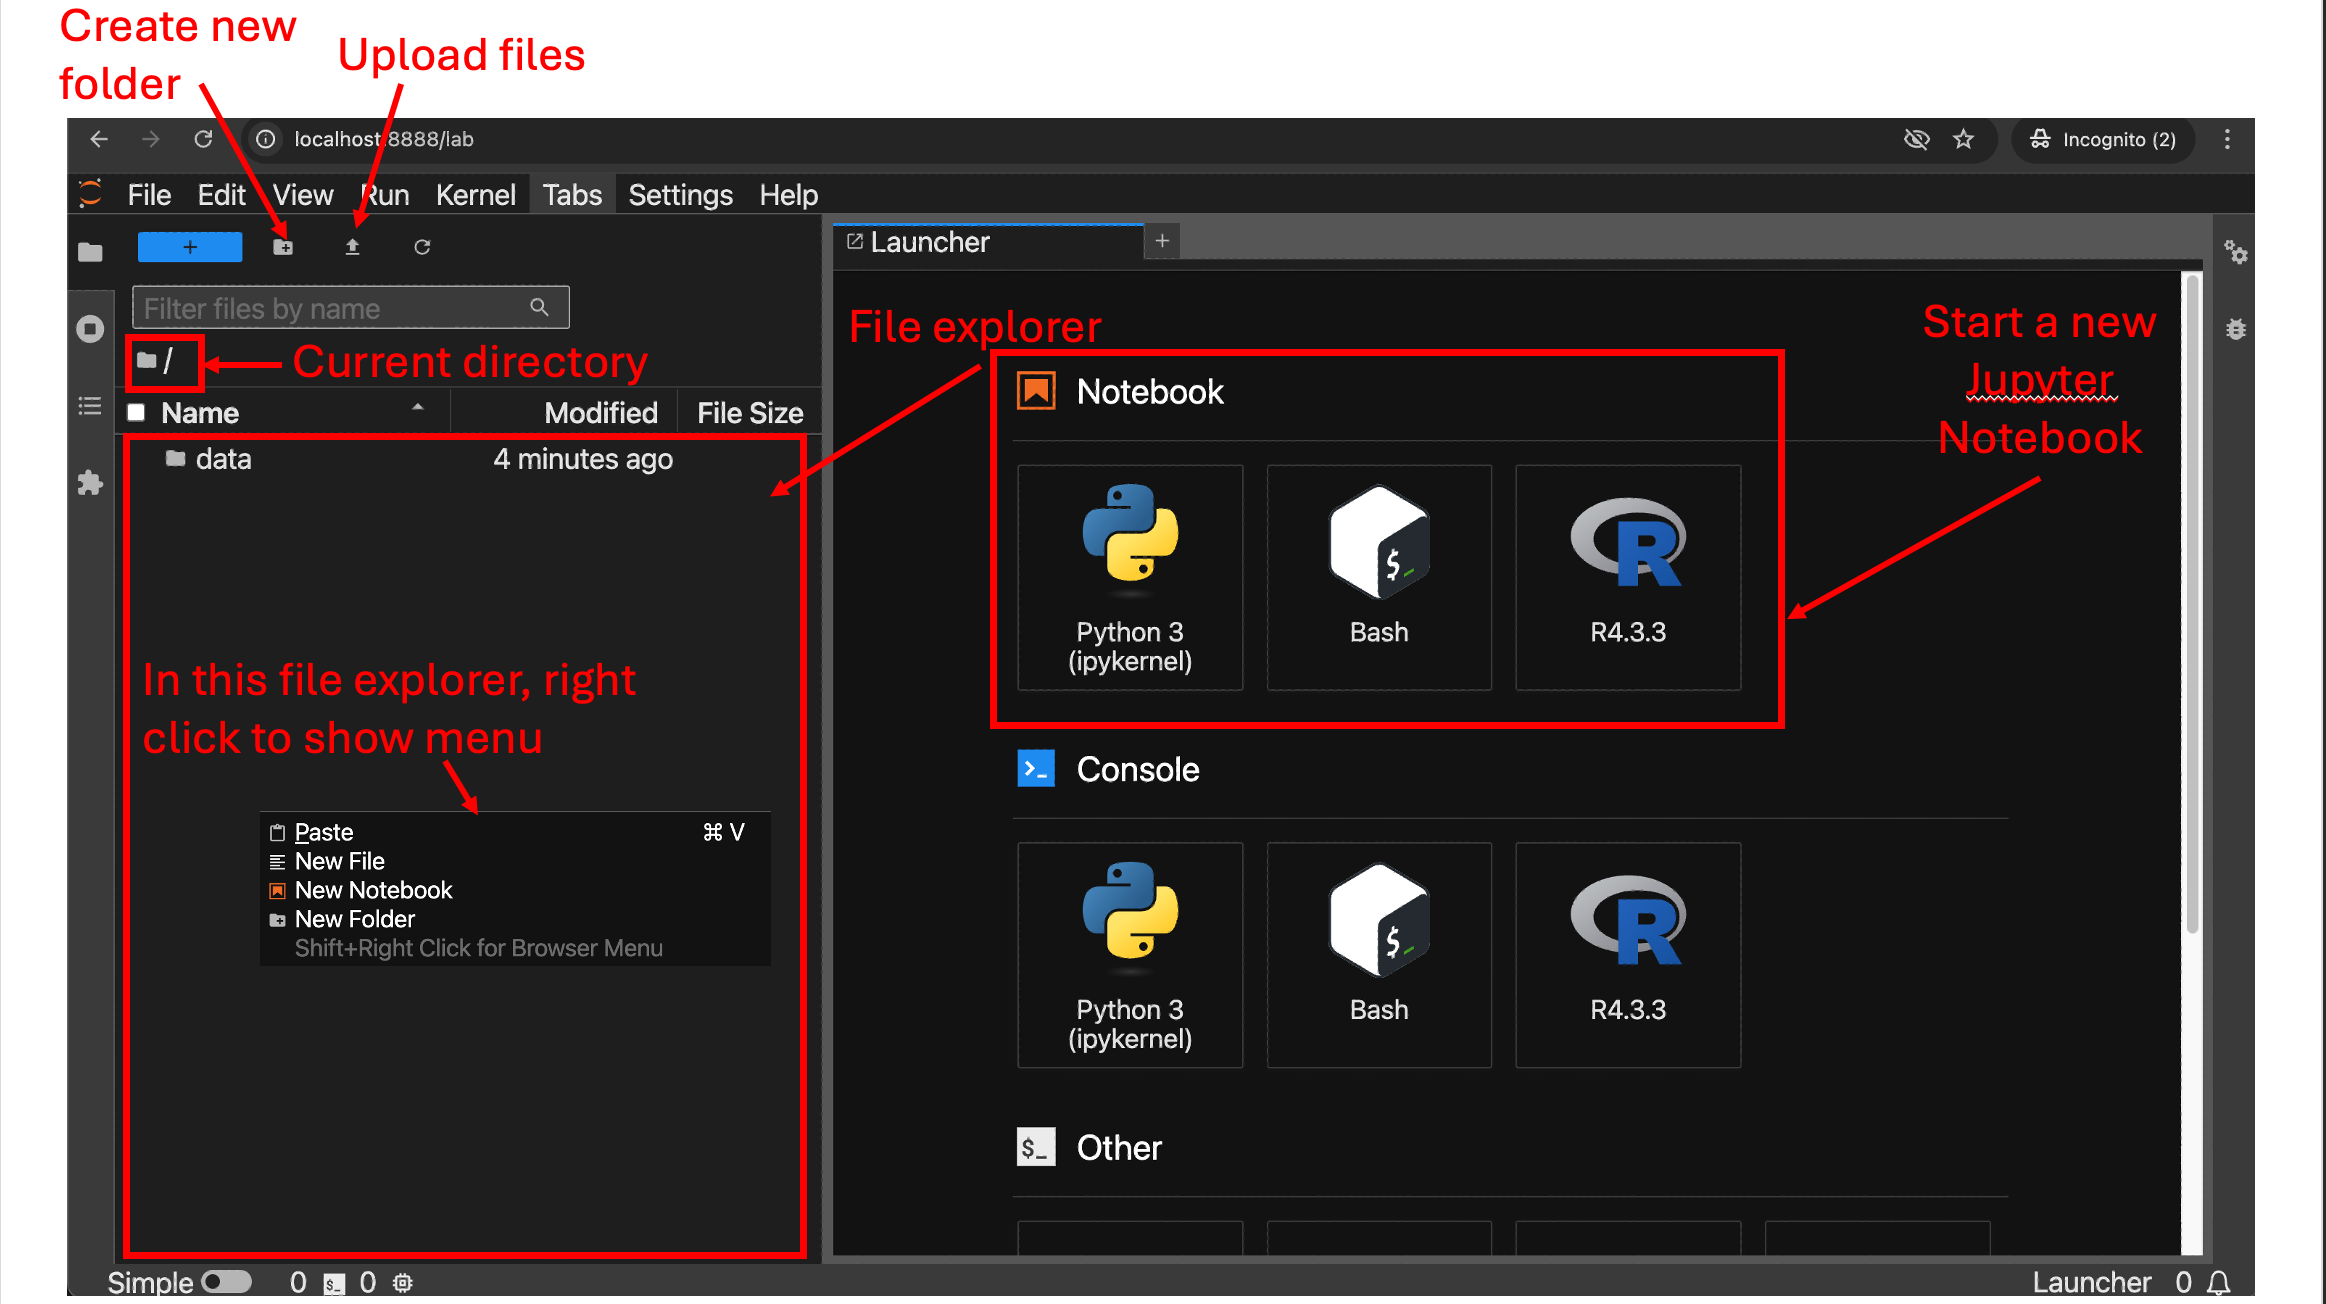
Task: Open the Debugger bug icon panel
Action: [x=2236, y=329]
